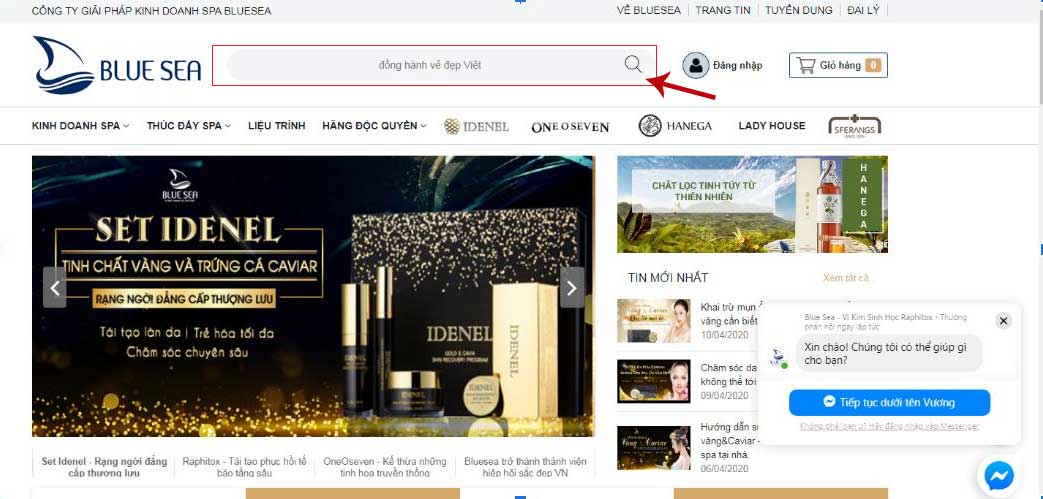The image size is (1043, 499).
Task: Close the Messenger chat popup
Action: pos(1003,321)
